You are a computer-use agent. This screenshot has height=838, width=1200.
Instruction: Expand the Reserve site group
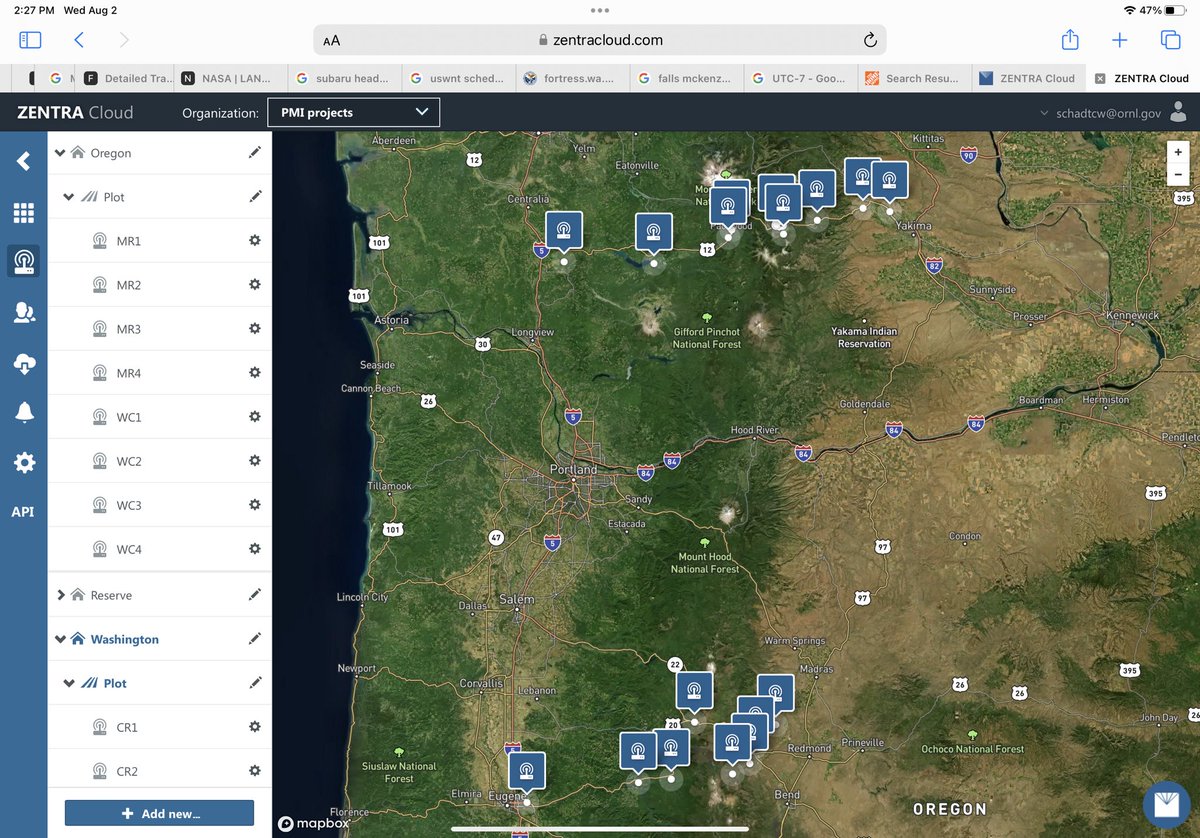pyautogui.click(x=60, y=595)
